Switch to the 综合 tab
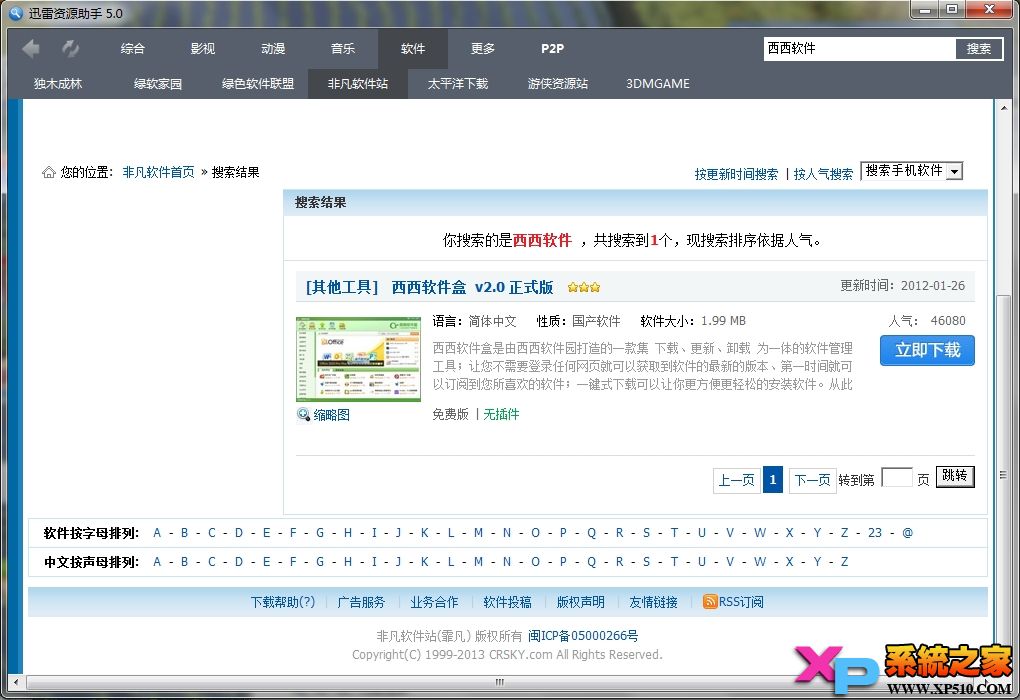Image resolution: width=1020 pixels, height=700 pixels. pos(133,48)
